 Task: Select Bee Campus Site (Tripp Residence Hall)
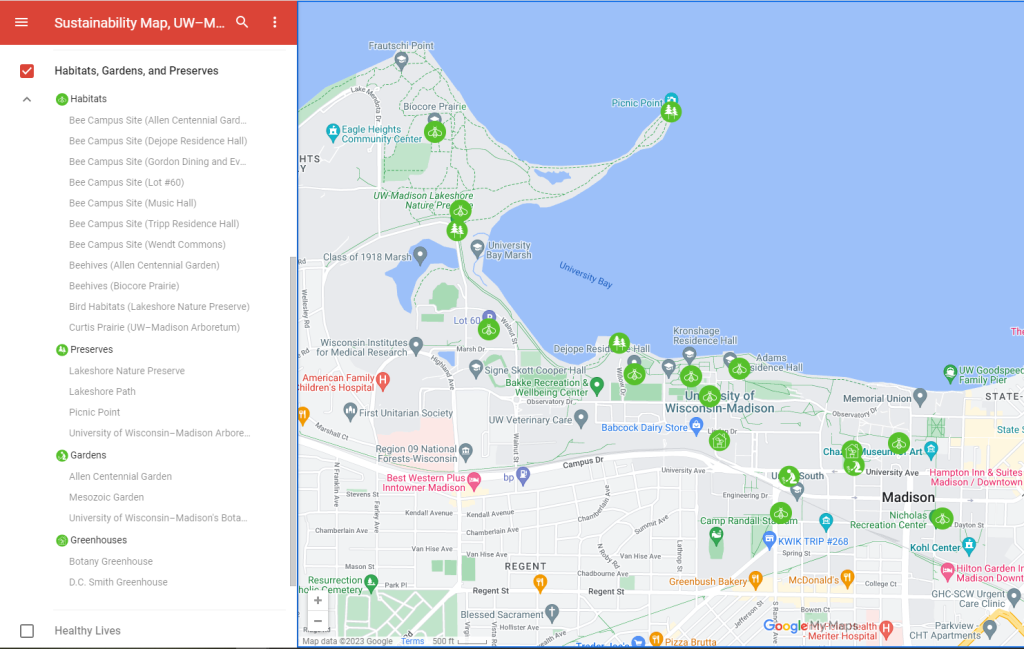154,224
